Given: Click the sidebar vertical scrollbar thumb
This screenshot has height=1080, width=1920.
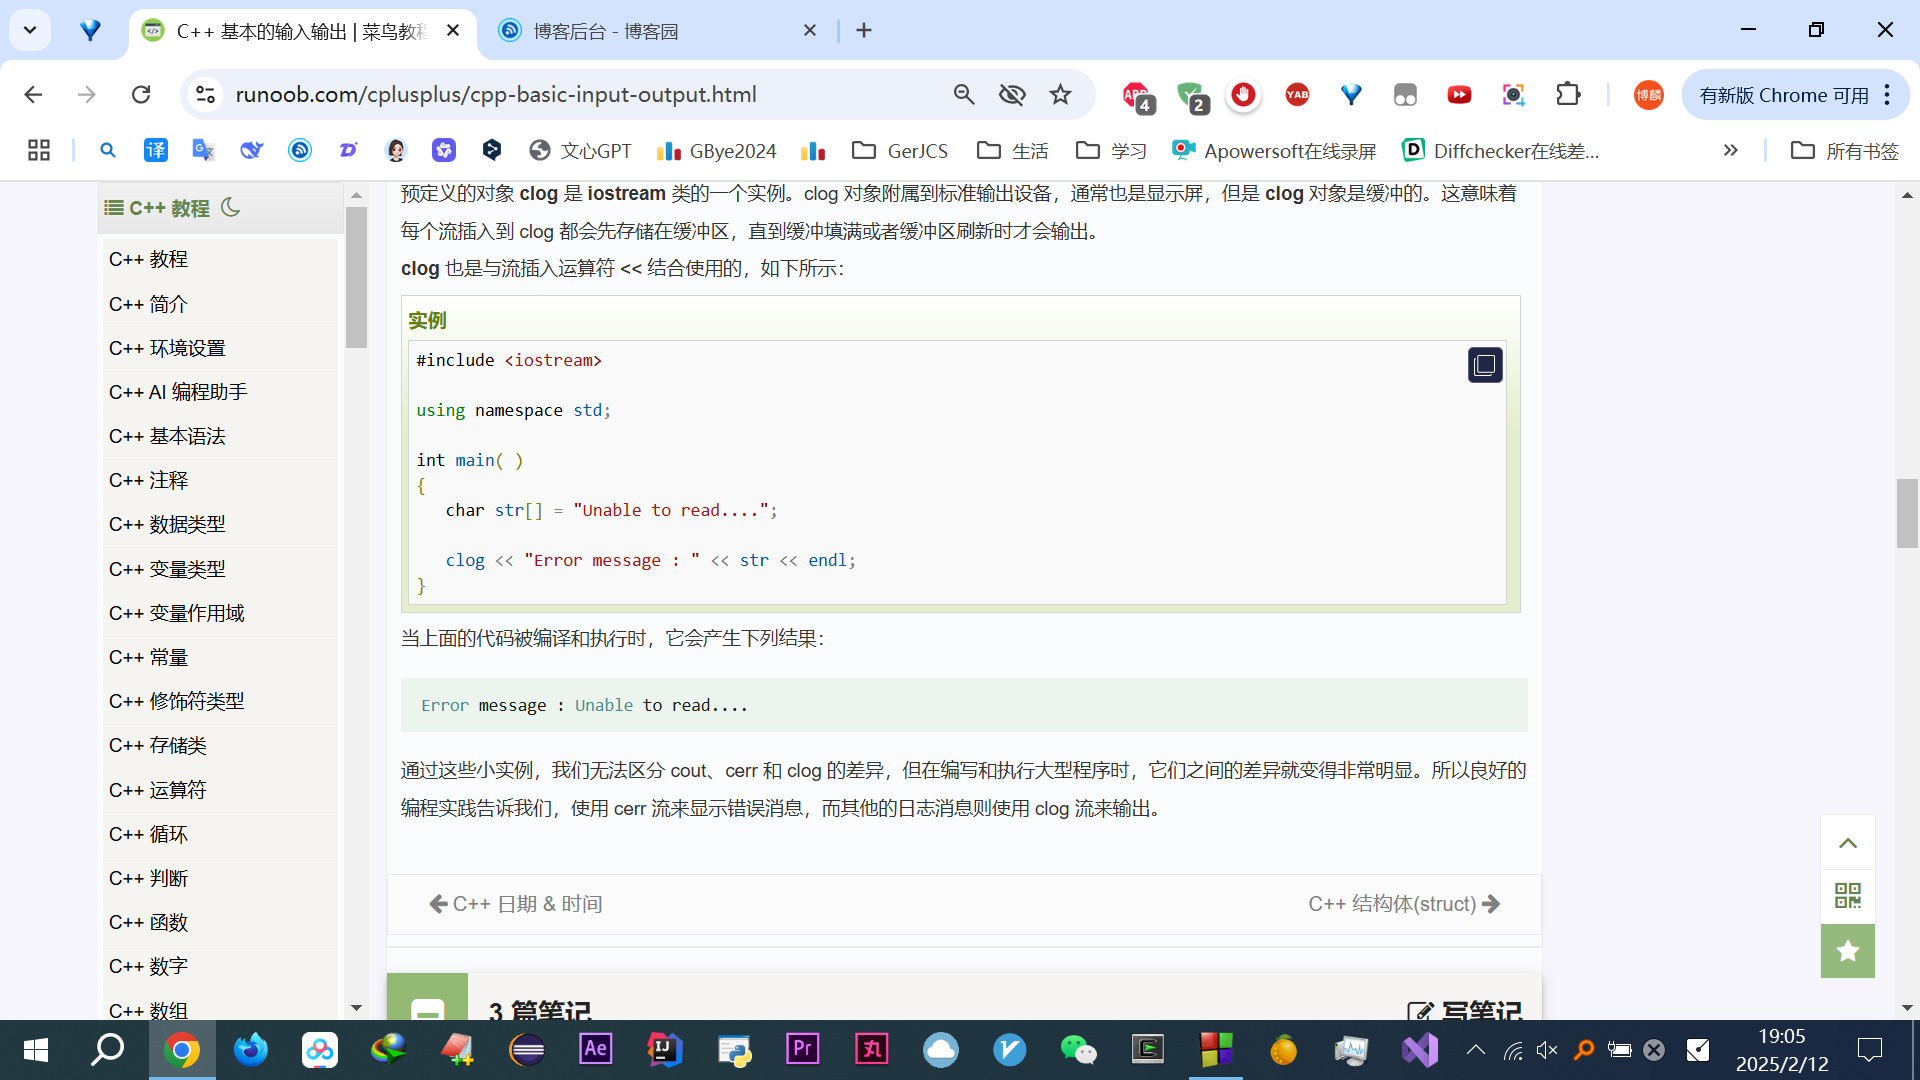Looking at the screenshot, I should (356, 277).
